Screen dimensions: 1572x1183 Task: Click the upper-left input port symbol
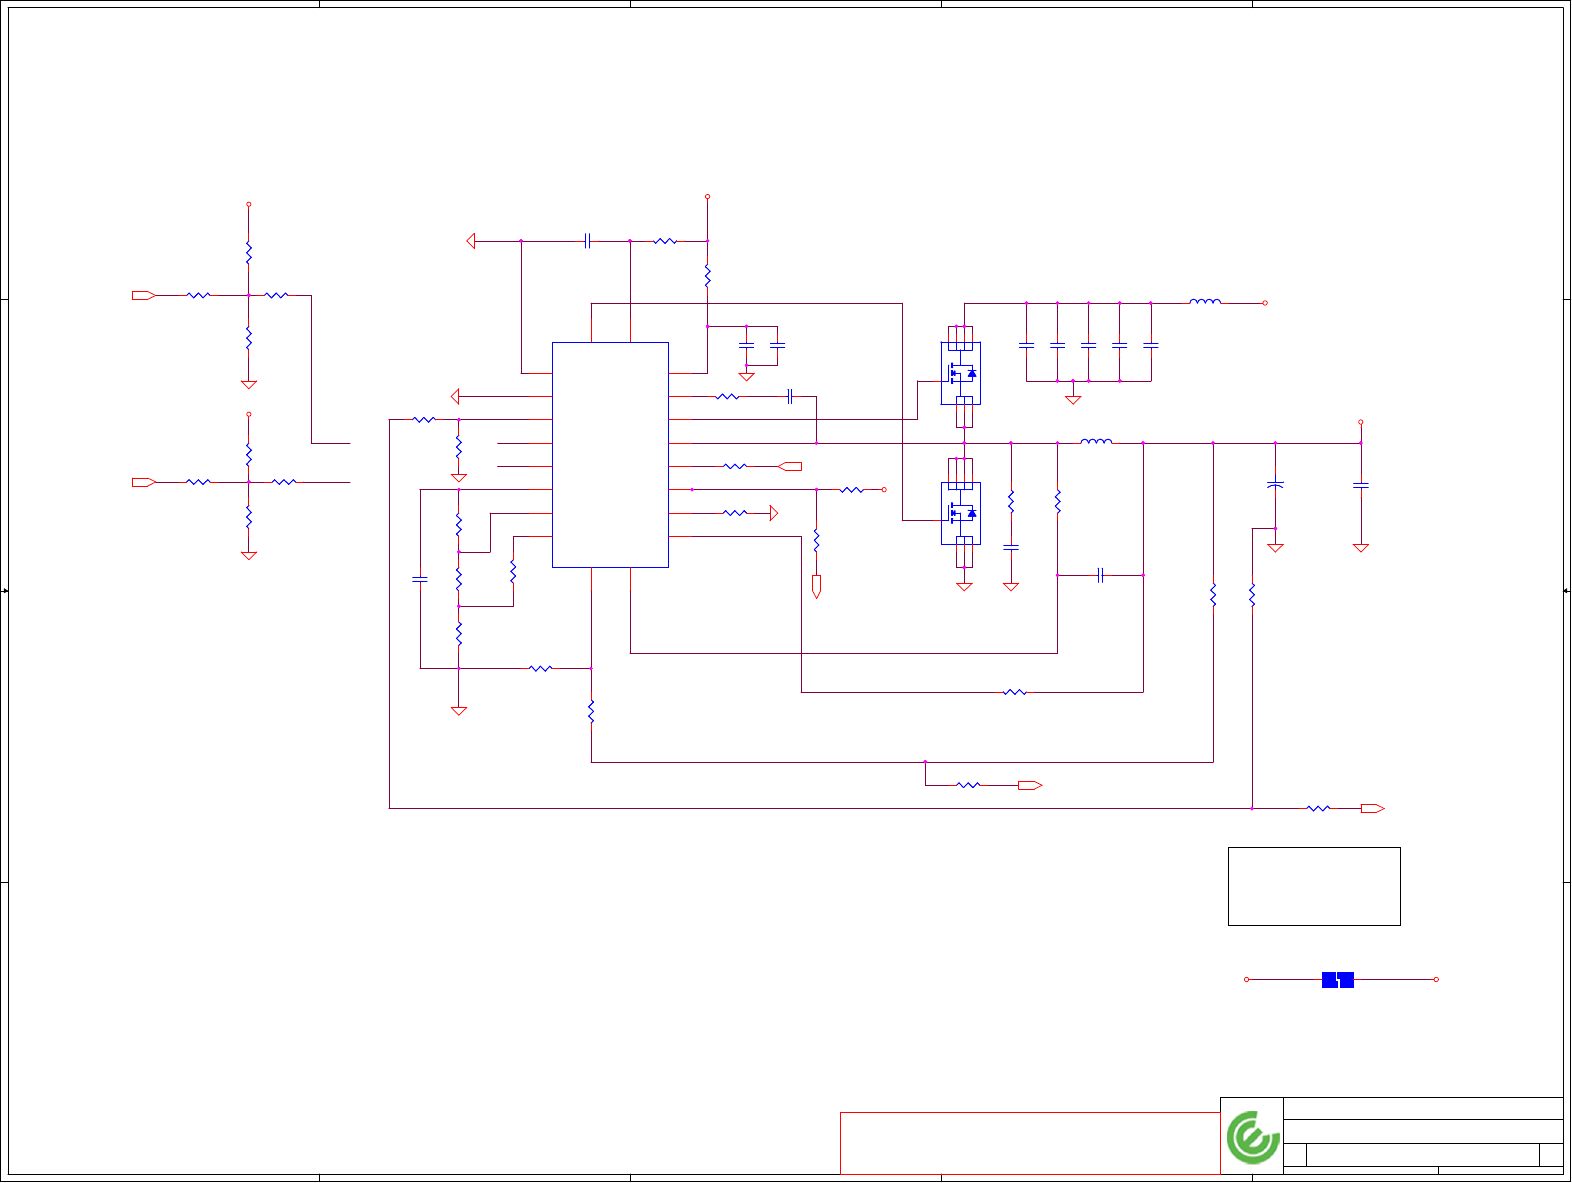(x=144, y=295)
